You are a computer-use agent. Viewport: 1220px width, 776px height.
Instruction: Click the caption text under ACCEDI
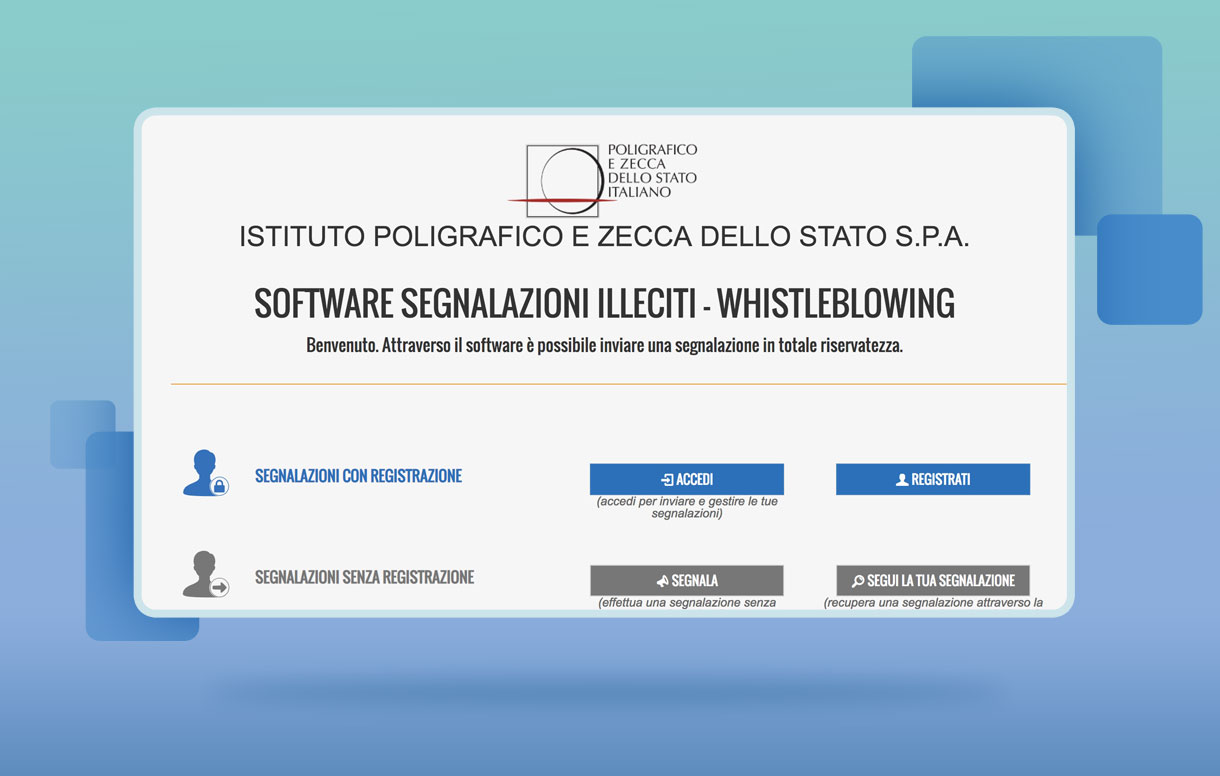pyautogui.click(x=687, y=508)
